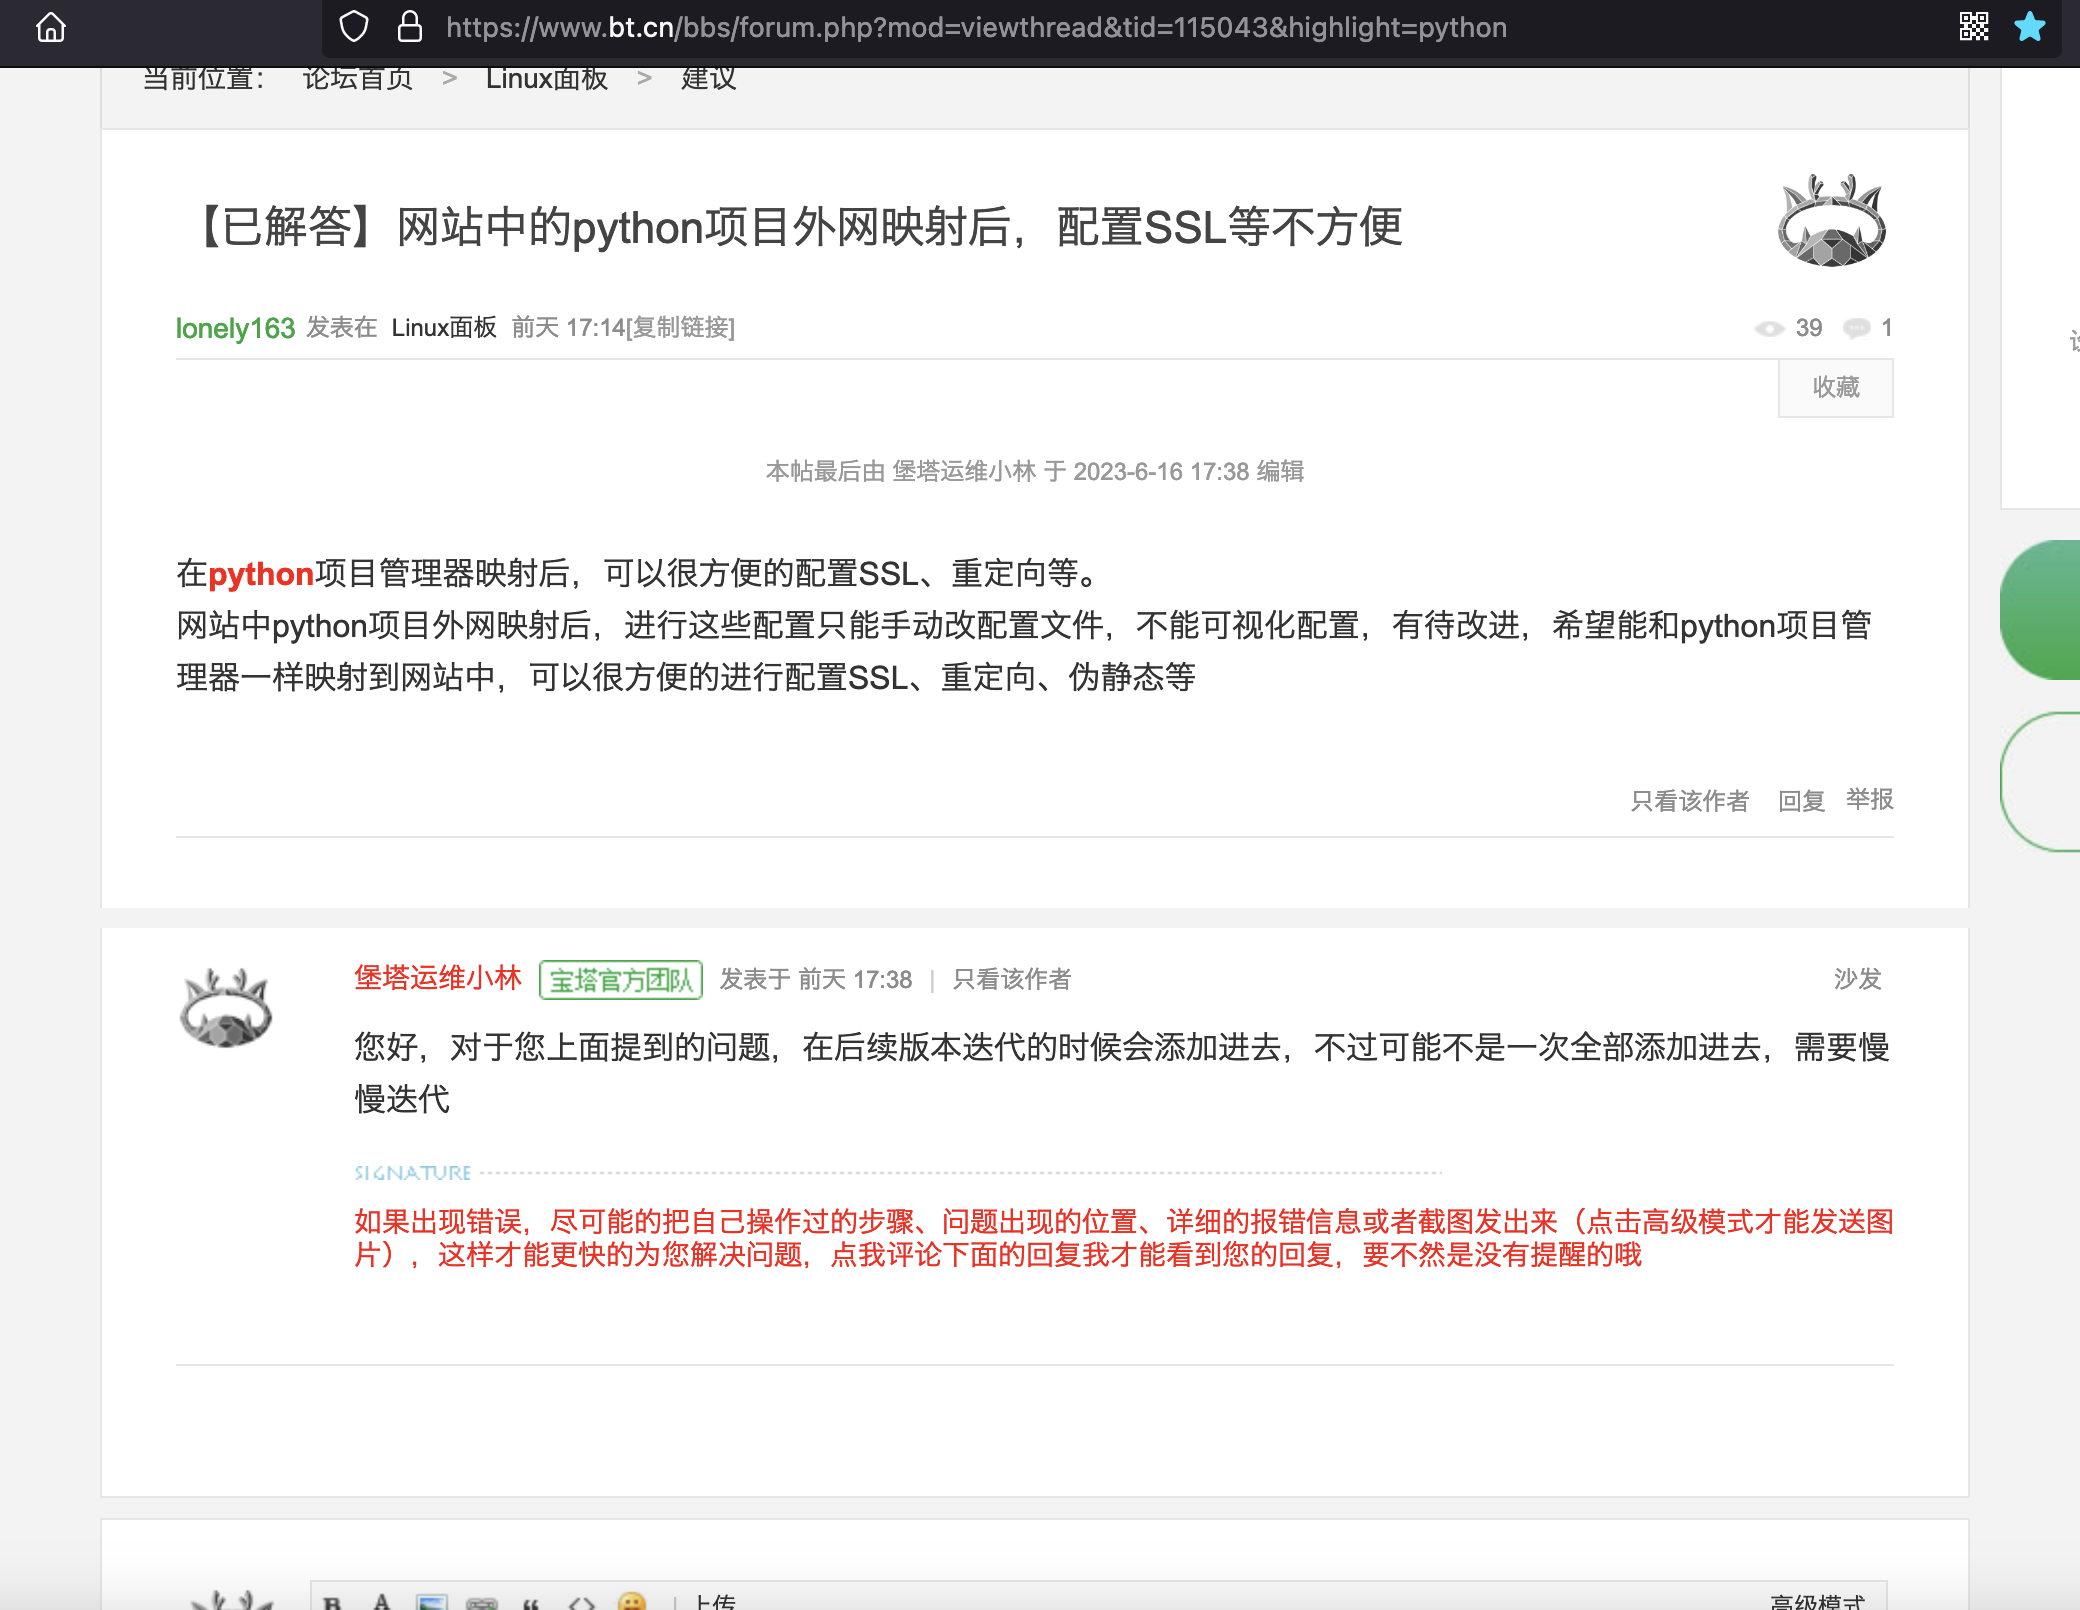
Task: Go to 论坛首页 breadcrumb link
Action: point(358,78)
